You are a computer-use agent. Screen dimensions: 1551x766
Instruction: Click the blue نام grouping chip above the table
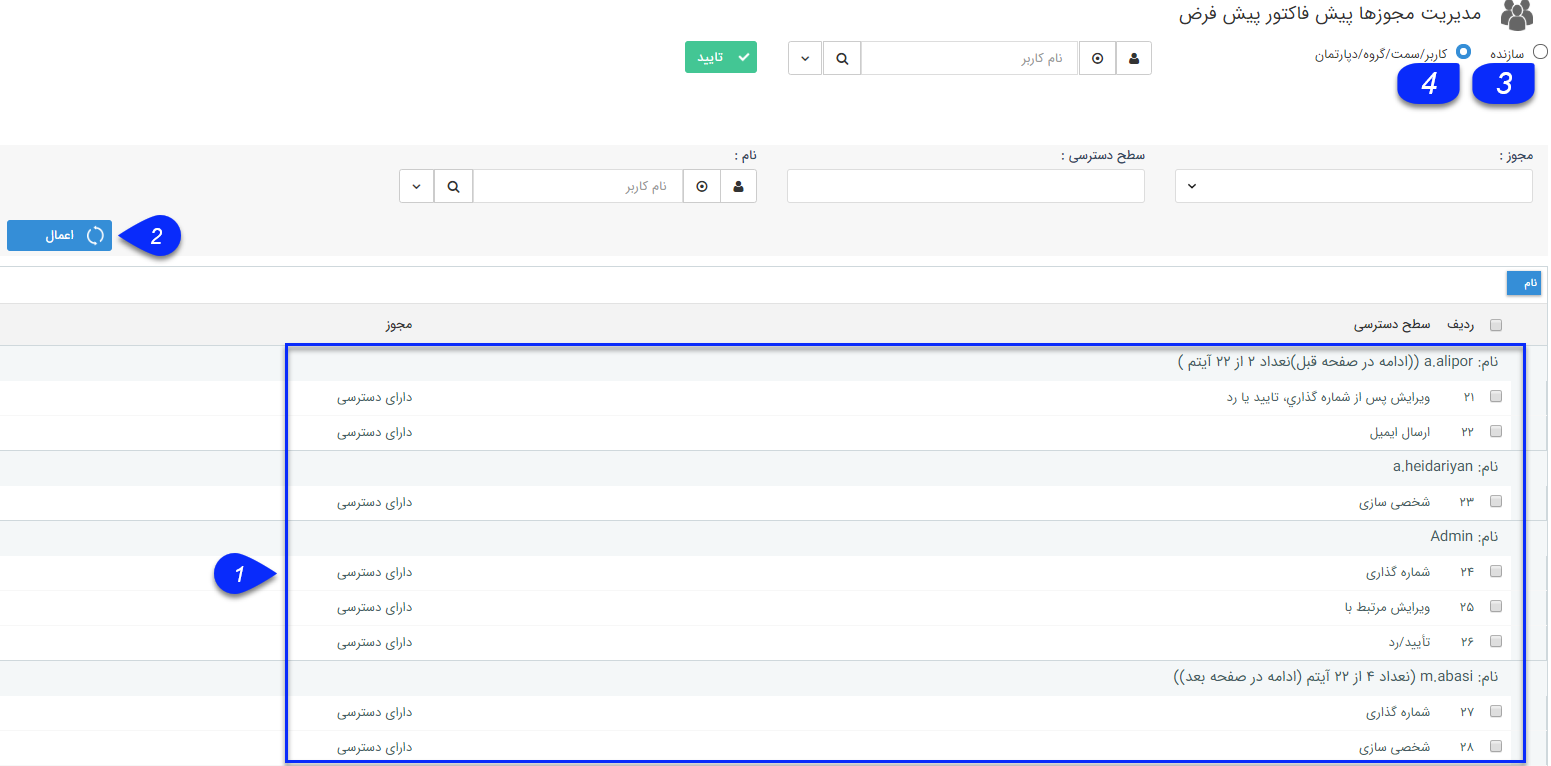click(1523, 284)
